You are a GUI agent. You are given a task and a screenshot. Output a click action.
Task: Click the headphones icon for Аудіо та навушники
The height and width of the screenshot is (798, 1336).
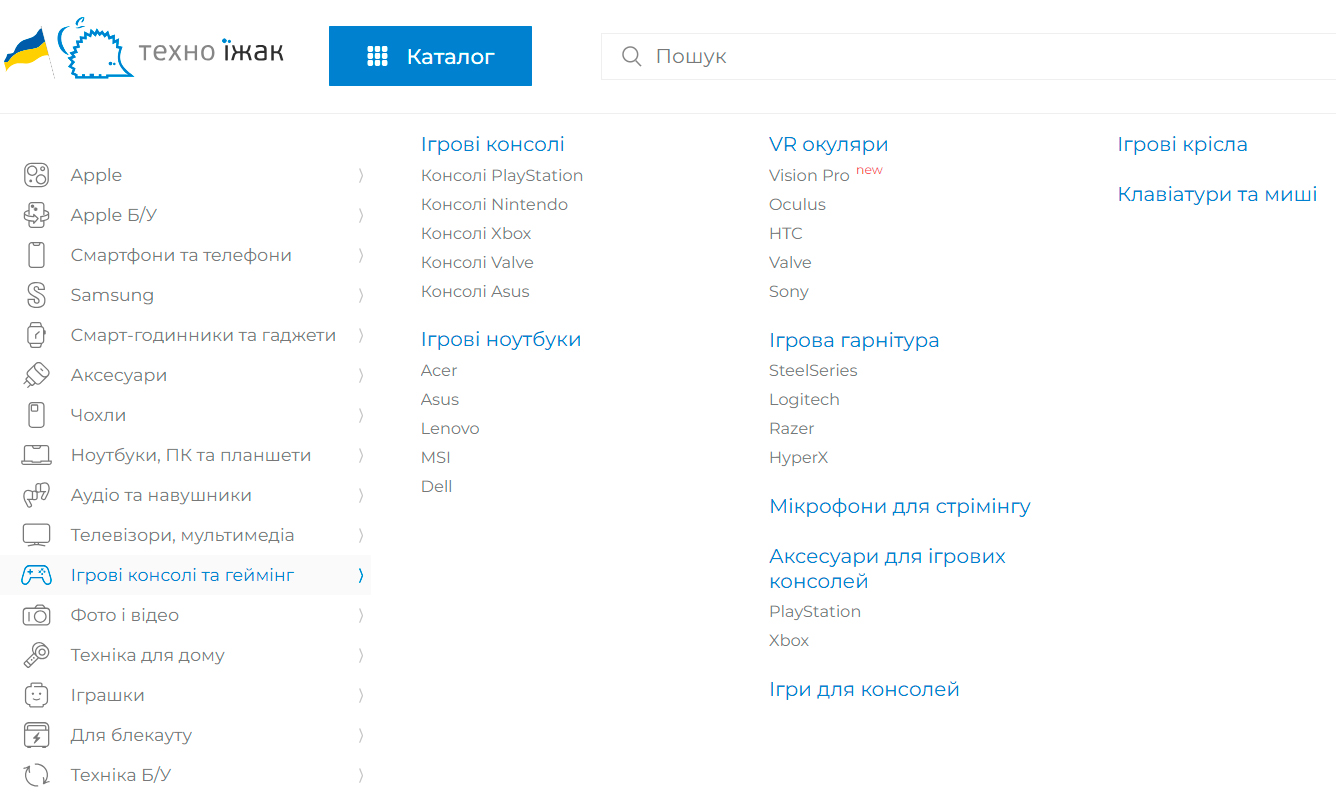(x=36, y=495)
